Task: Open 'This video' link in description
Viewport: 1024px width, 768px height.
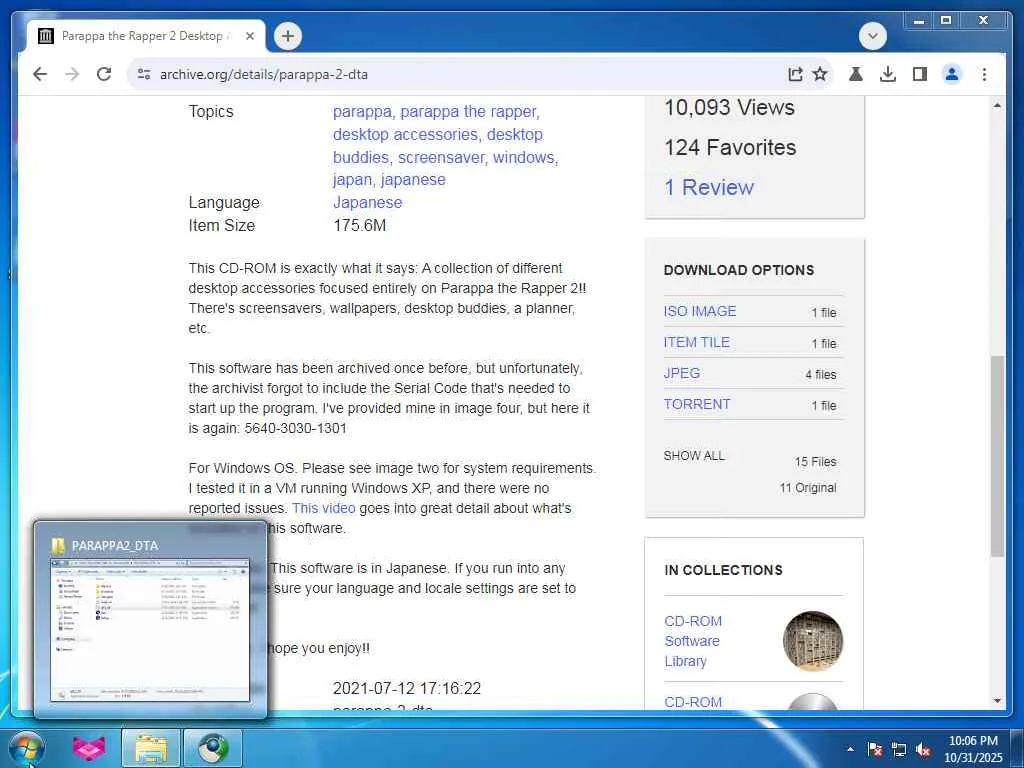Action: tap(323, 508)
